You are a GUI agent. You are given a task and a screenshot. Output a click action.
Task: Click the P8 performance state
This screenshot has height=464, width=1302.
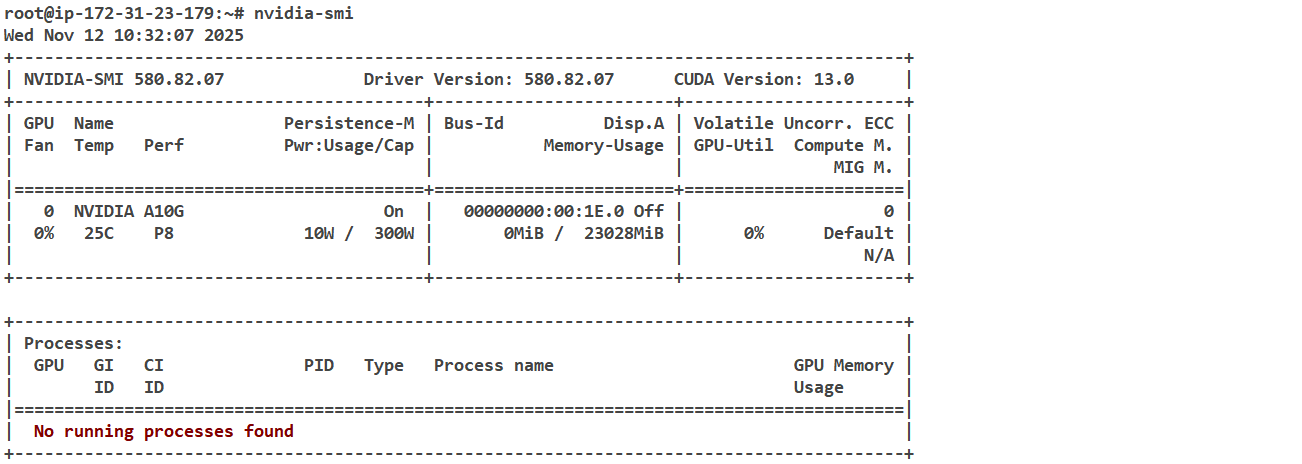click(x=163, y=233)
